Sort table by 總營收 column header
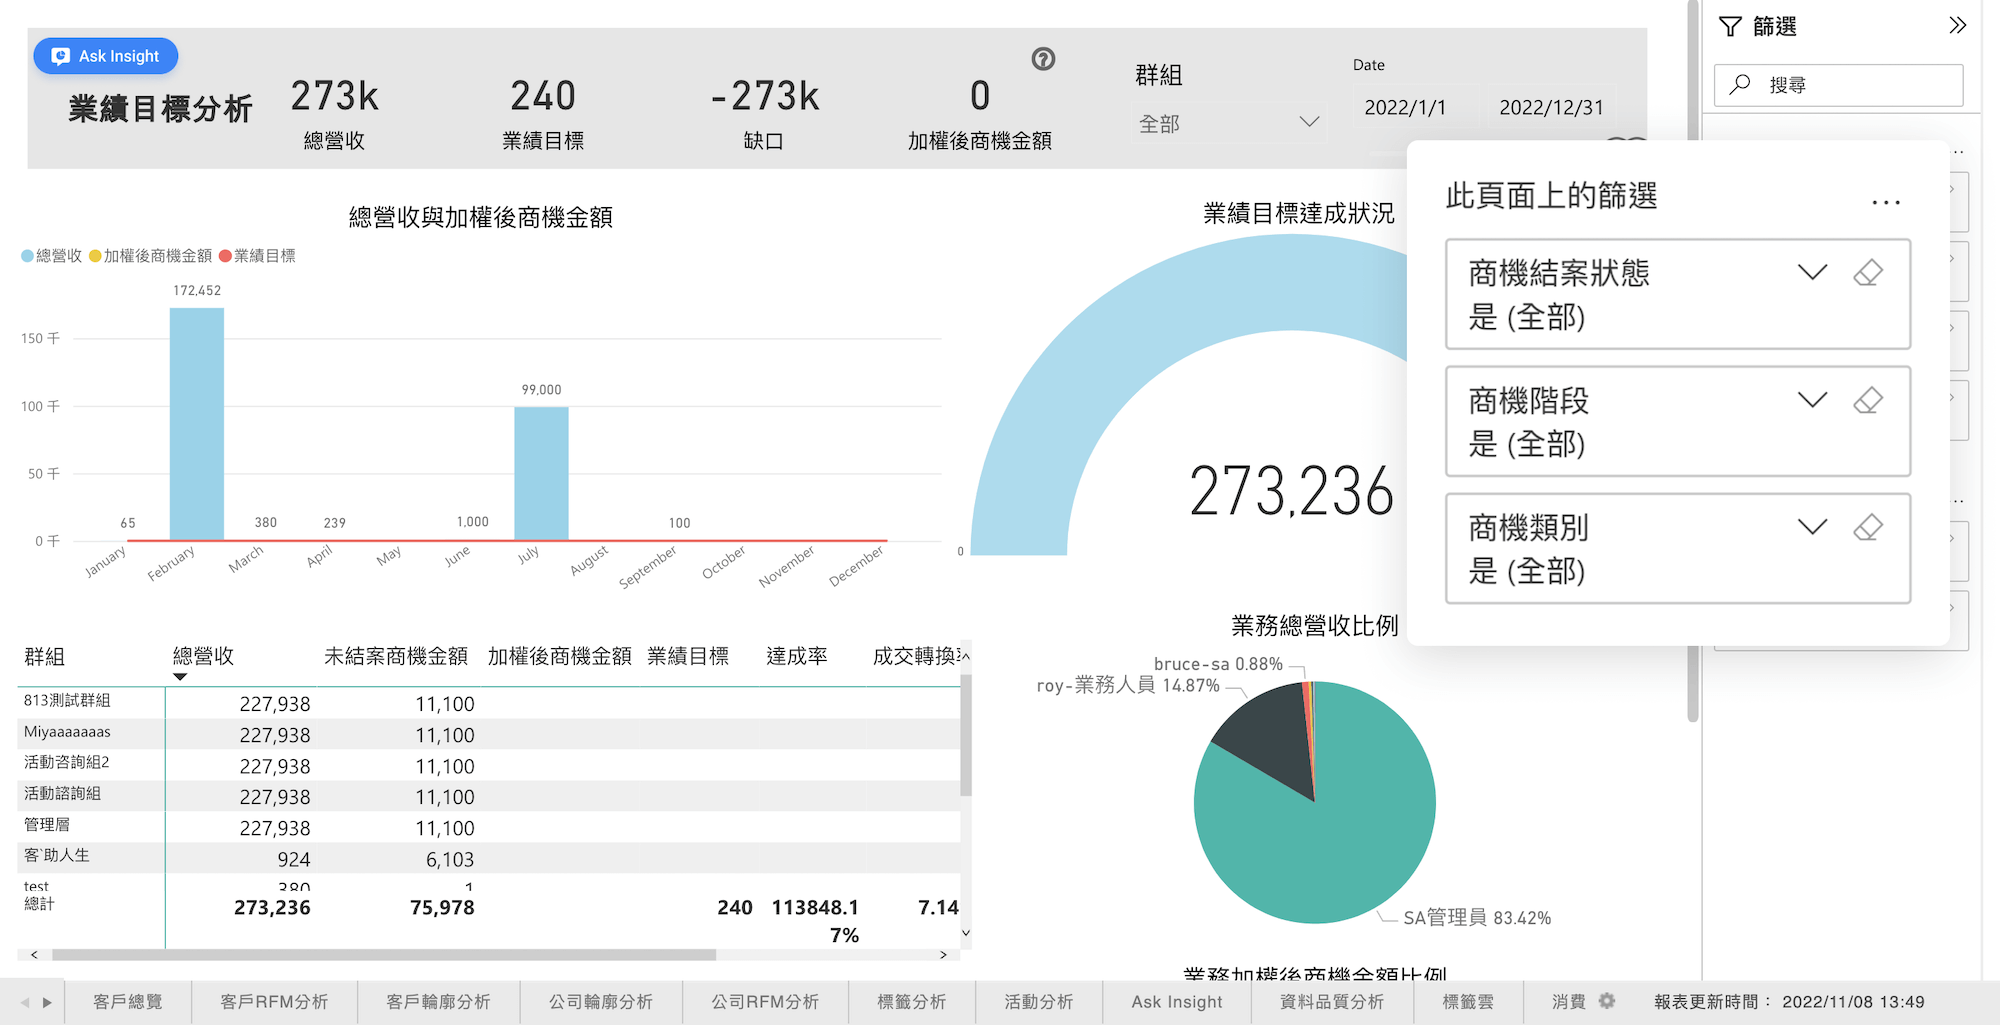This screenshot has height=1025, width=2000. pos(203,656)
